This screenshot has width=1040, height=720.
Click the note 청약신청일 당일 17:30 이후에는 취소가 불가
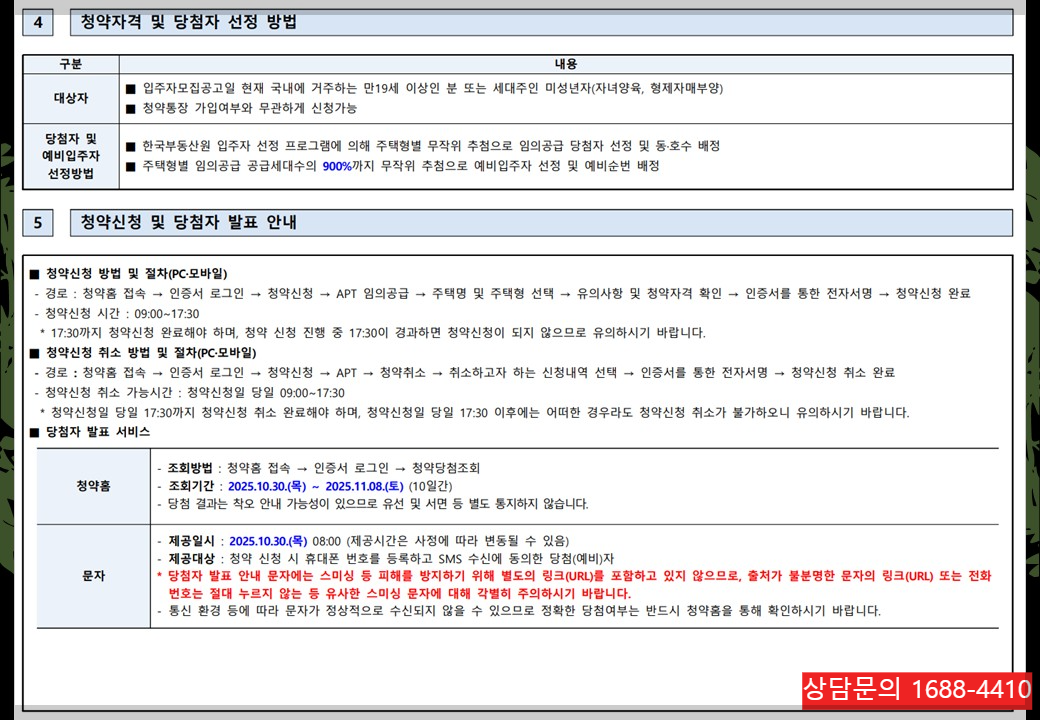474,412
